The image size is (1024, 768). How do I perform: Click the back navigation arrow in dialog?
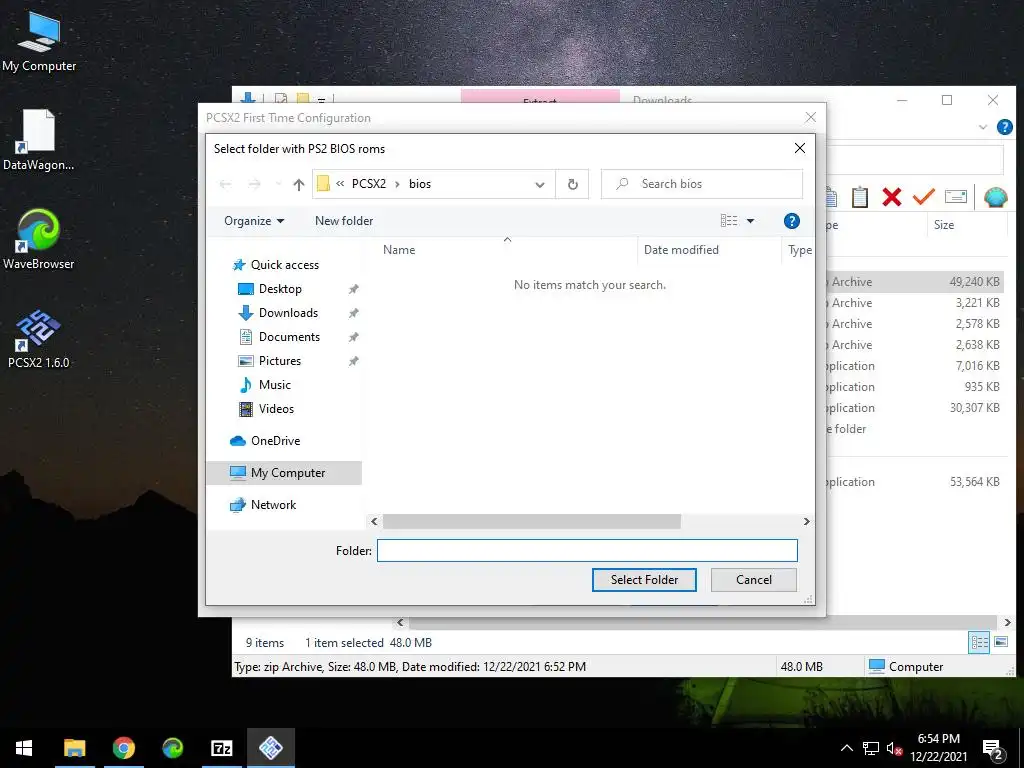point(225,184)
